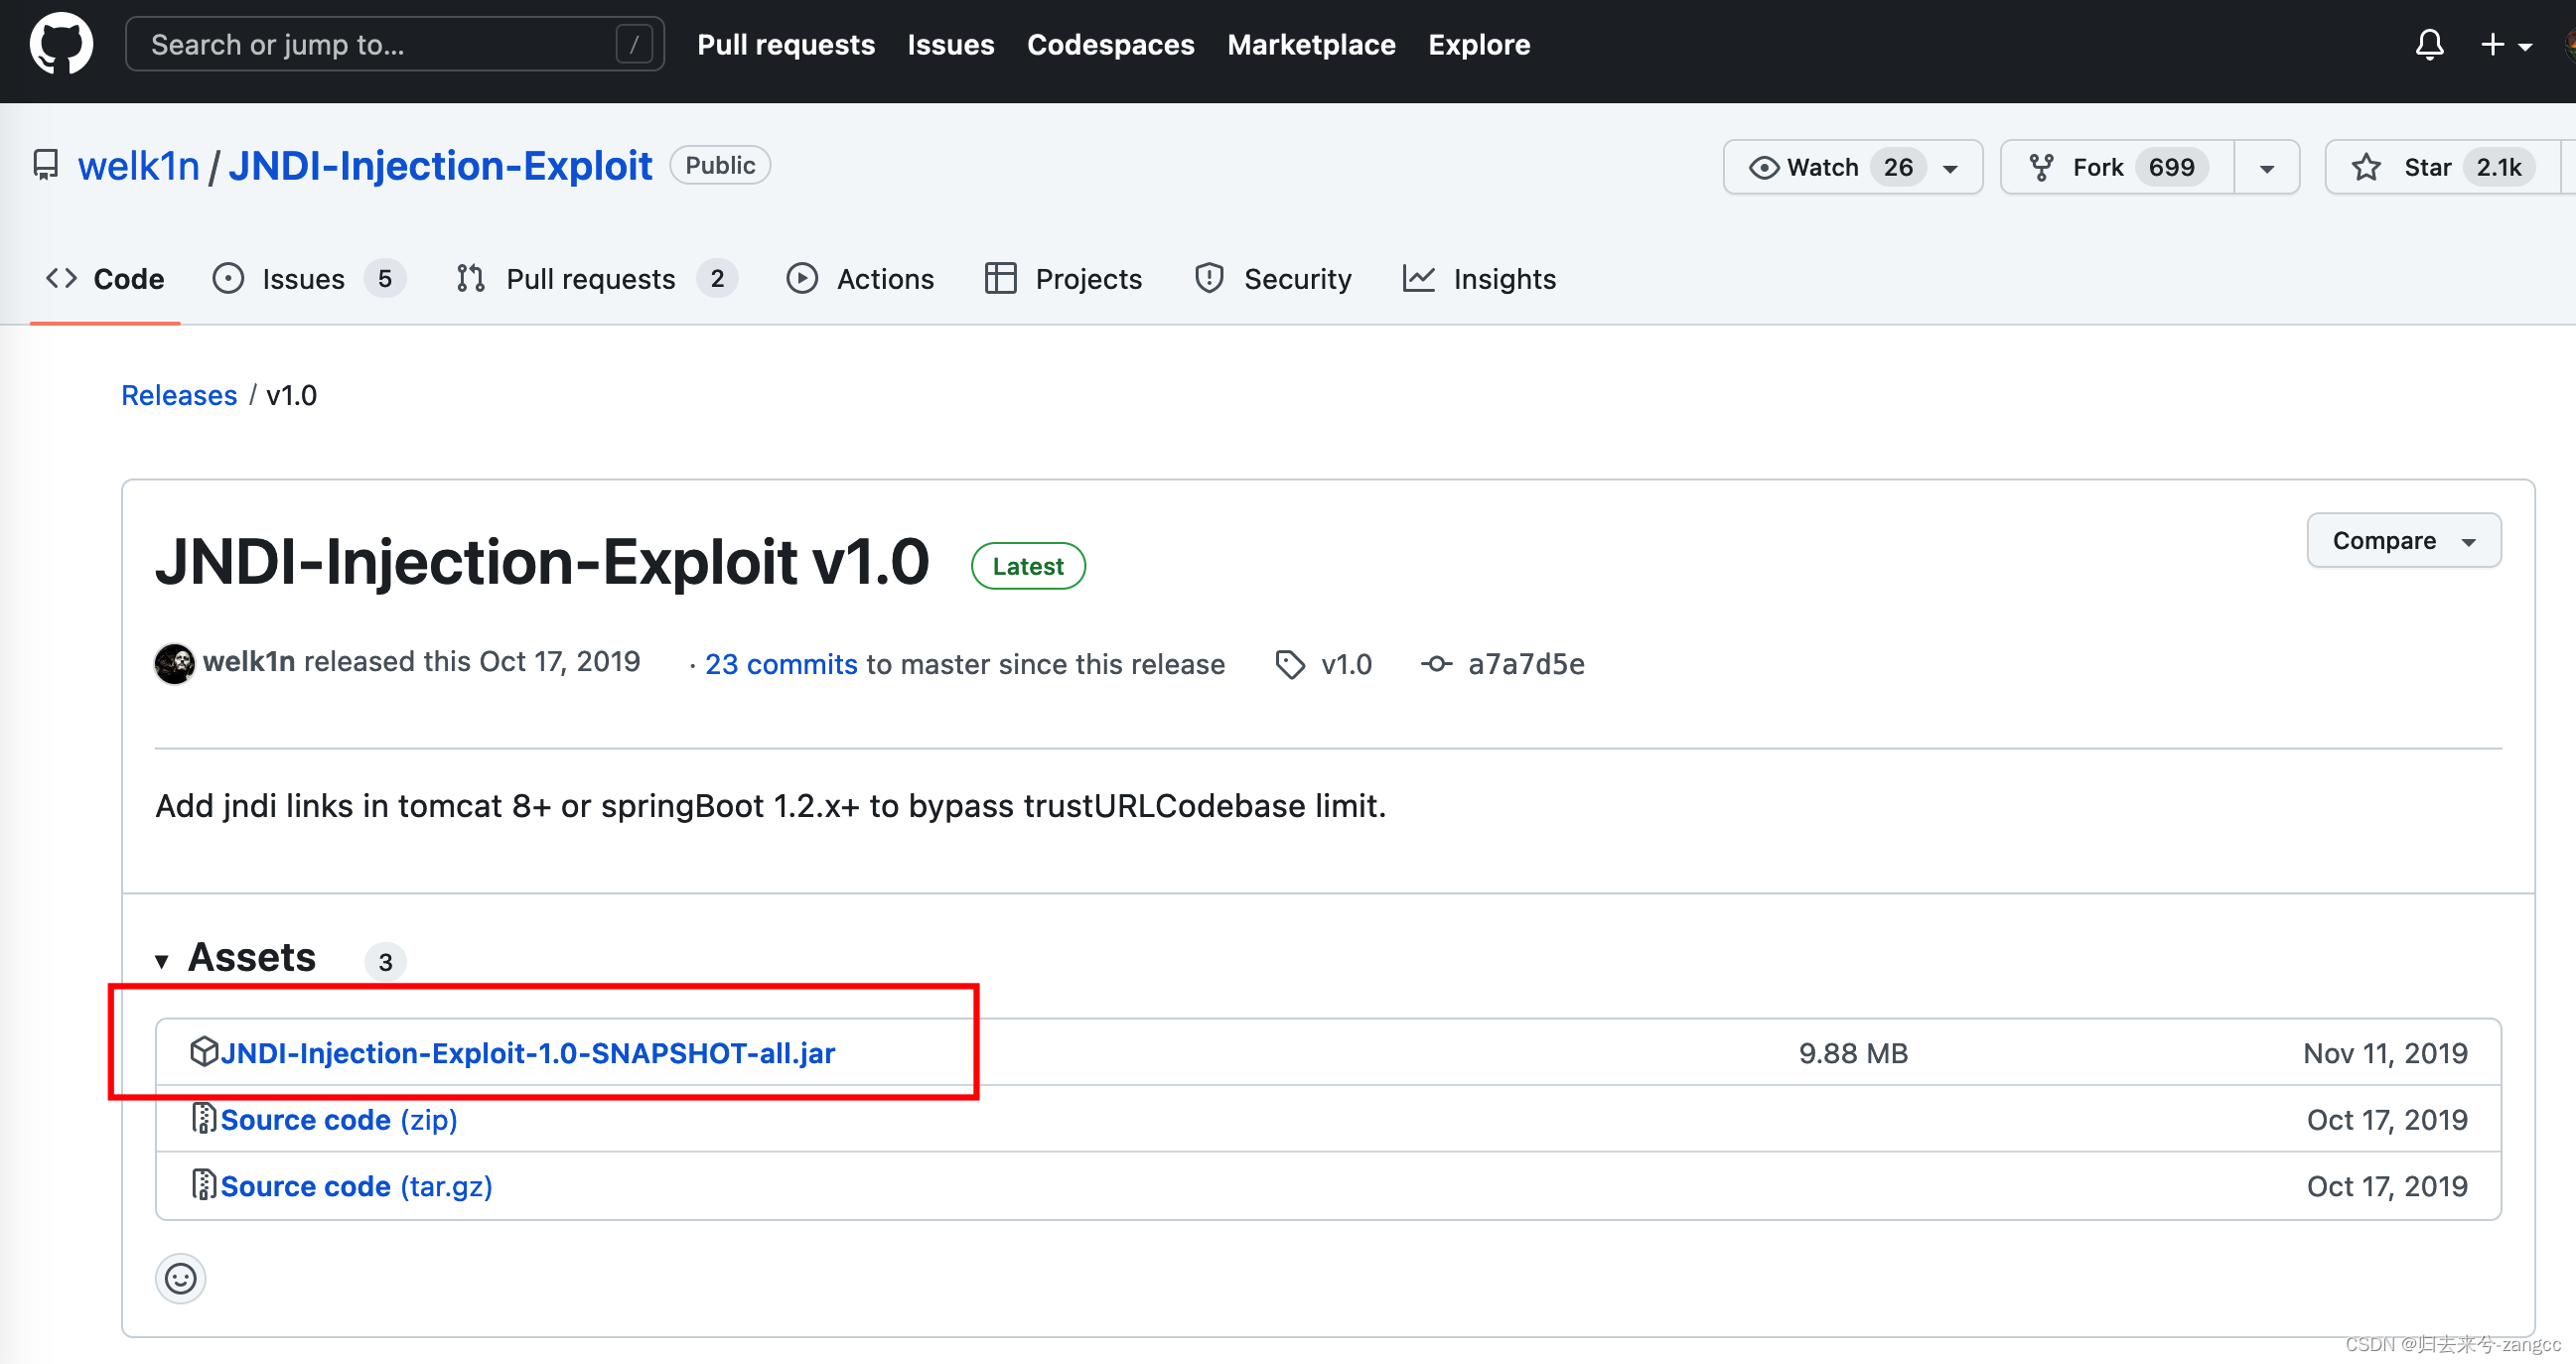2576x1364 pixels.
Task: Switch to the Security tab
Action: tap(1273, 279)
